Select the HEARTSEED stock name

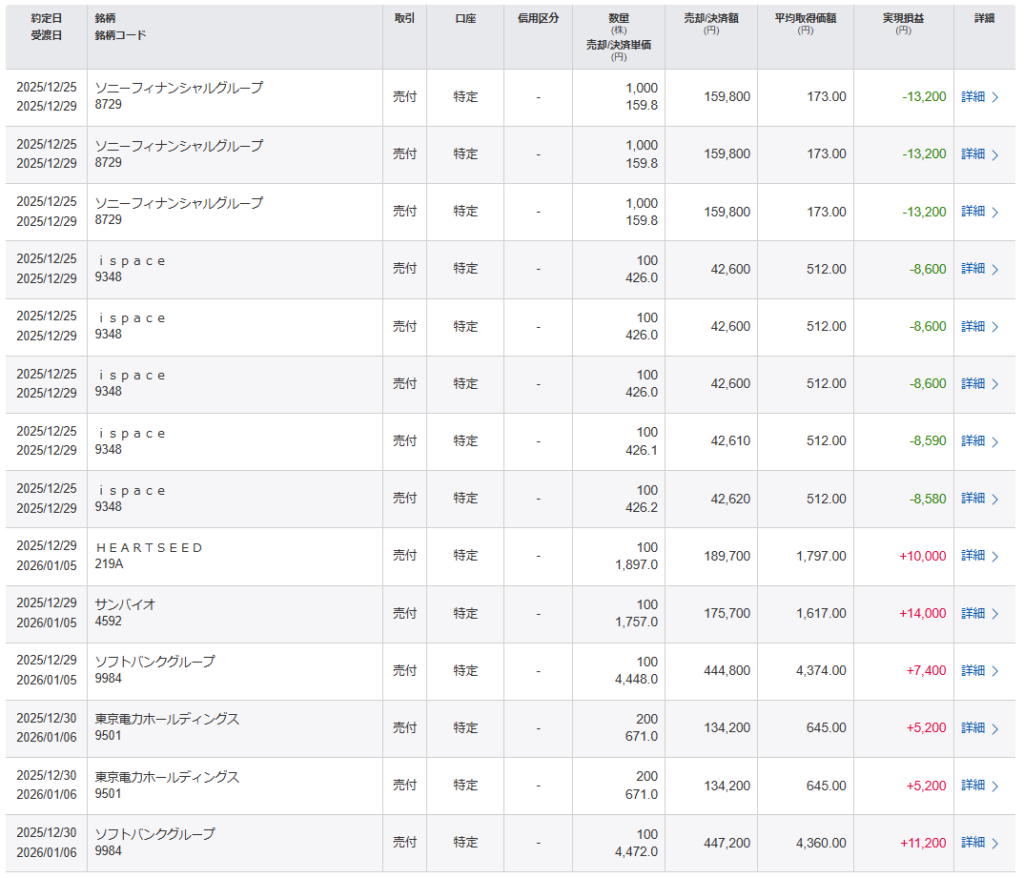pyautogui.click(x=149, y=548)
